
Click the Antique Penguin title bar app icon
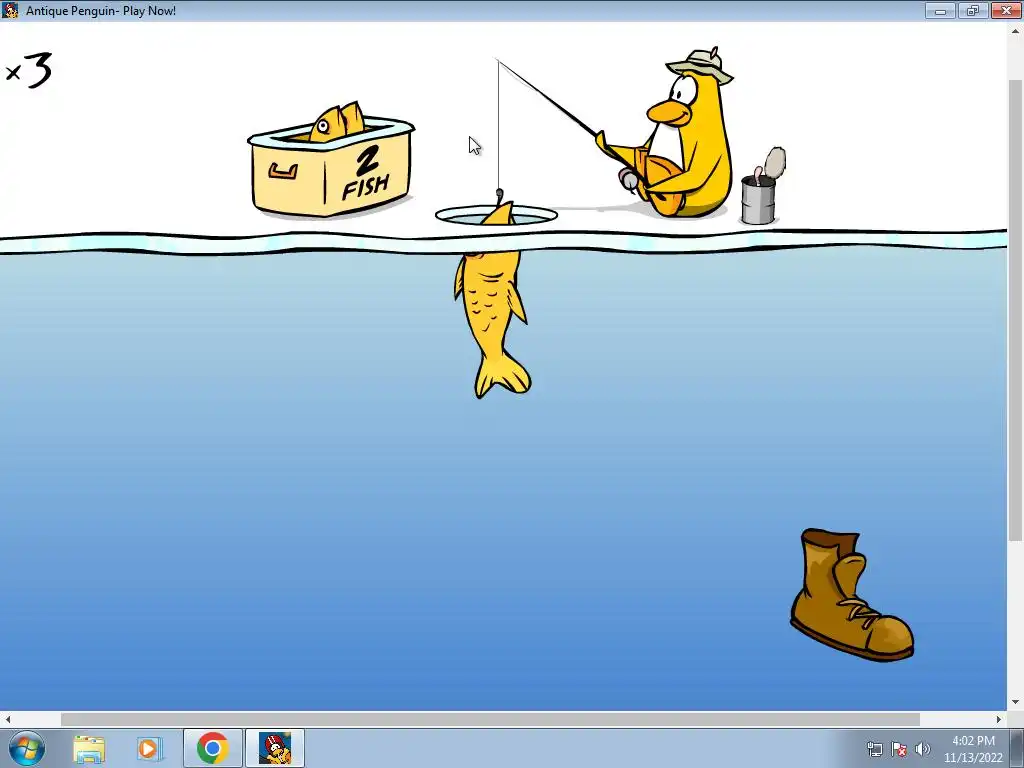10,10
